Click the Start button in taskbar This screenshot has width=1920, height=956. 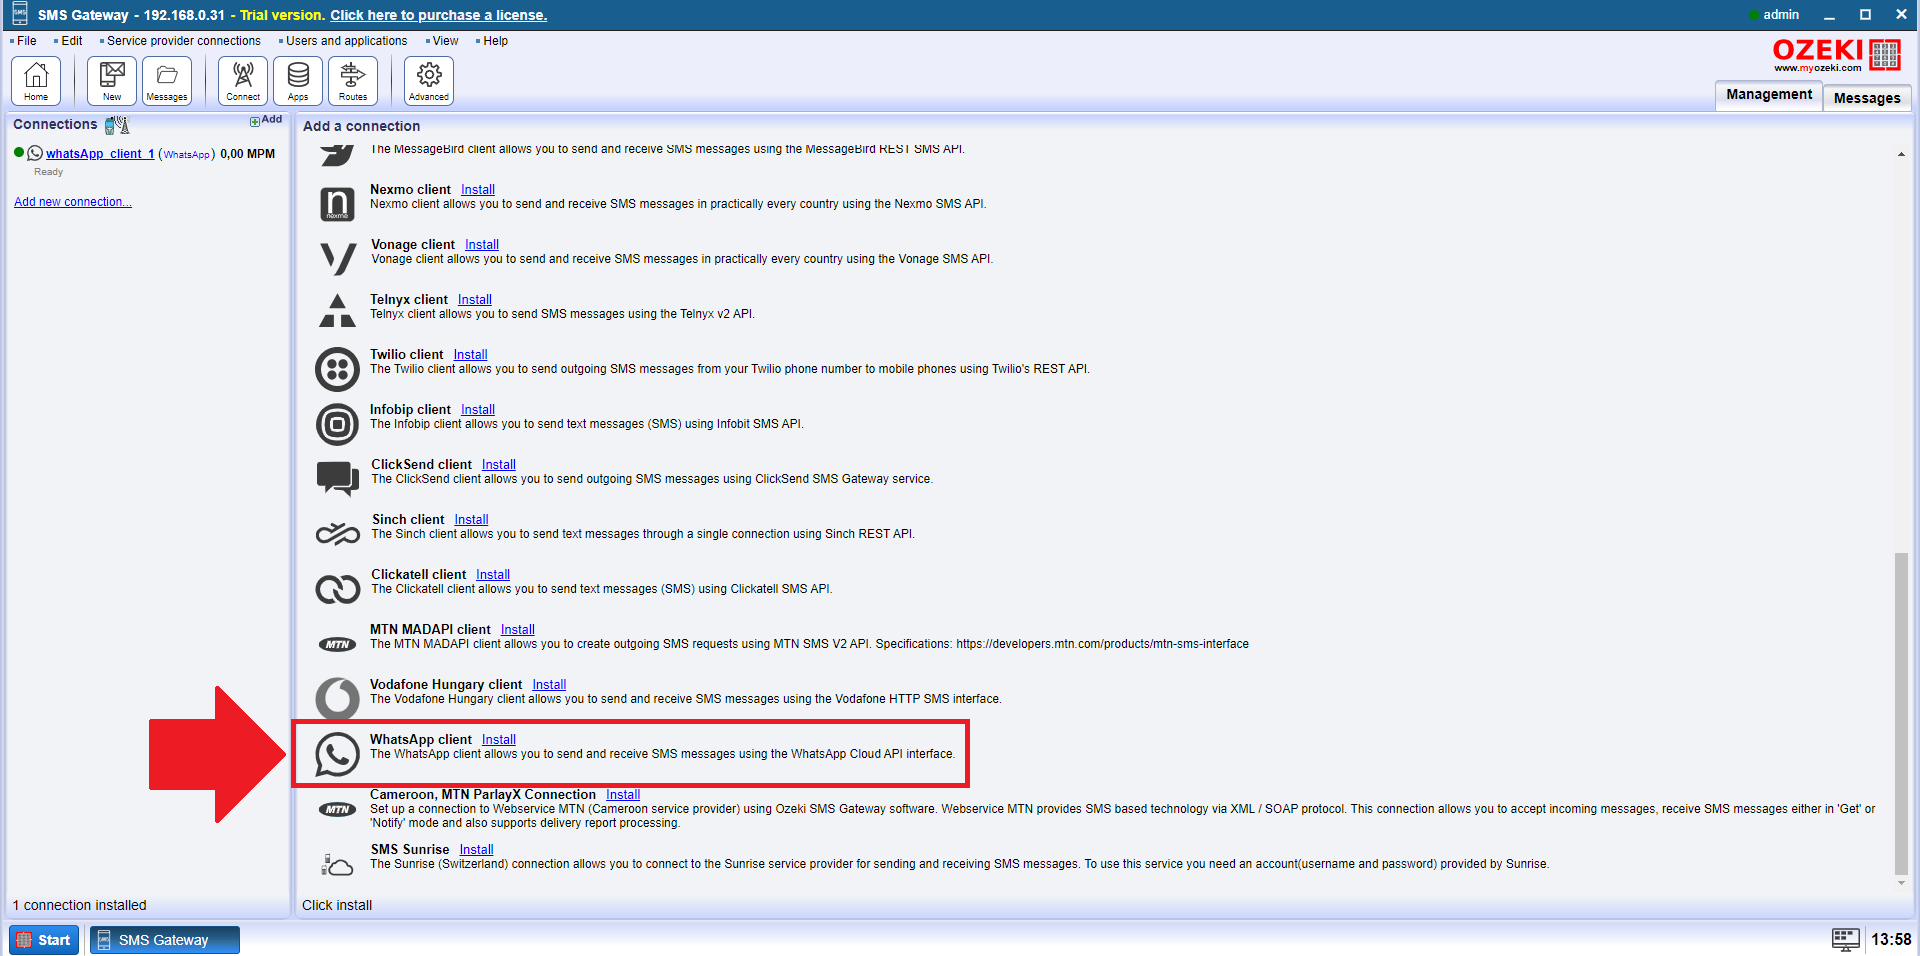click(x=44, y=940)
